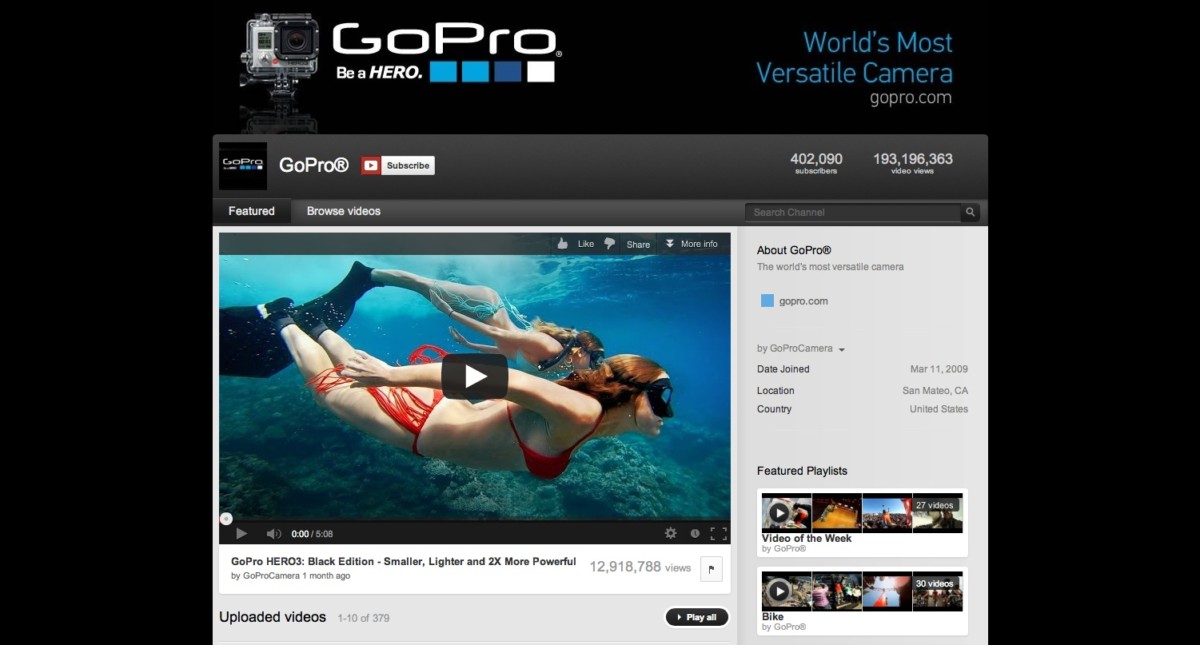Image resolution: width=1200 pixels, height=645 pixels.
Task: Click the 0:00 / 5:08 time display
Action: (x=310, y=534)
